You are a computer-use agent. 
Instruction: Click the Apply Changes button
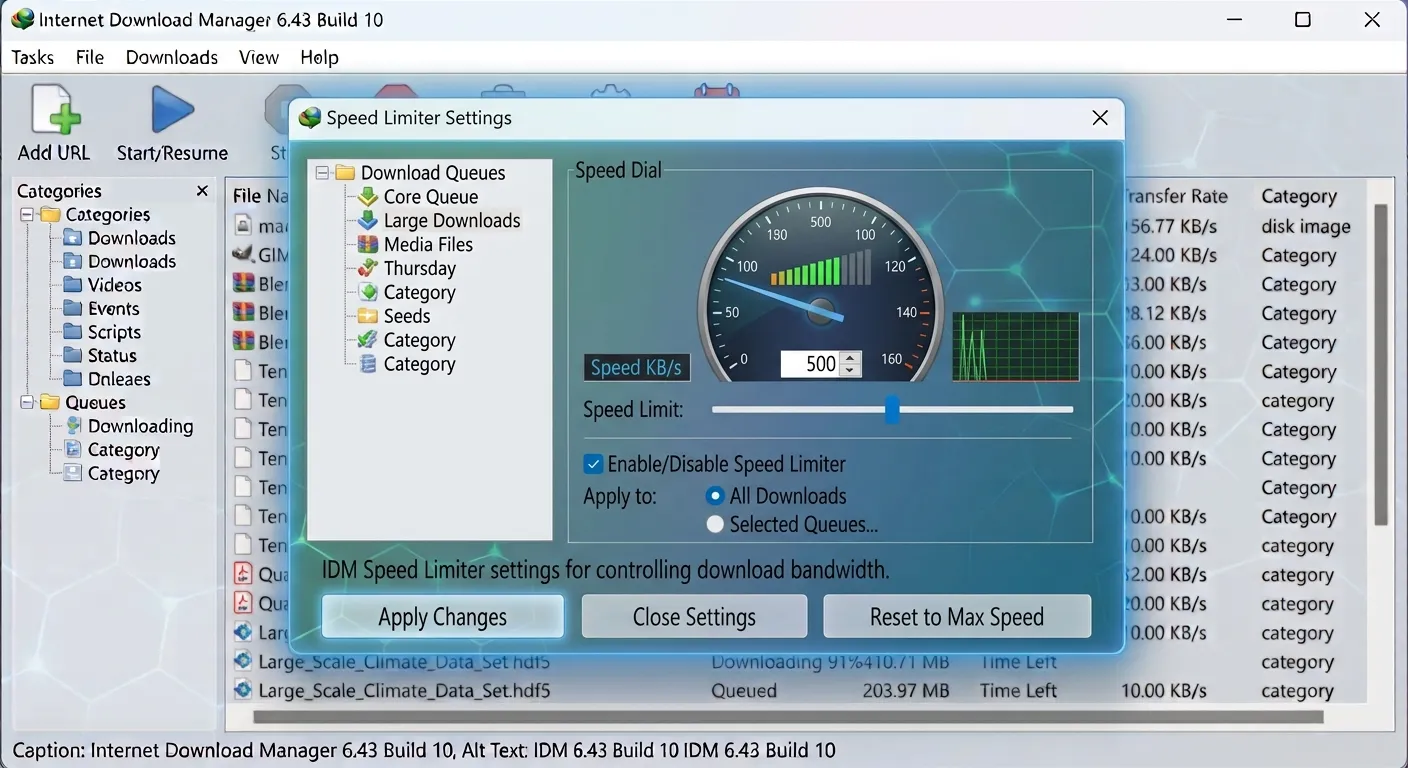click(442, 617)
